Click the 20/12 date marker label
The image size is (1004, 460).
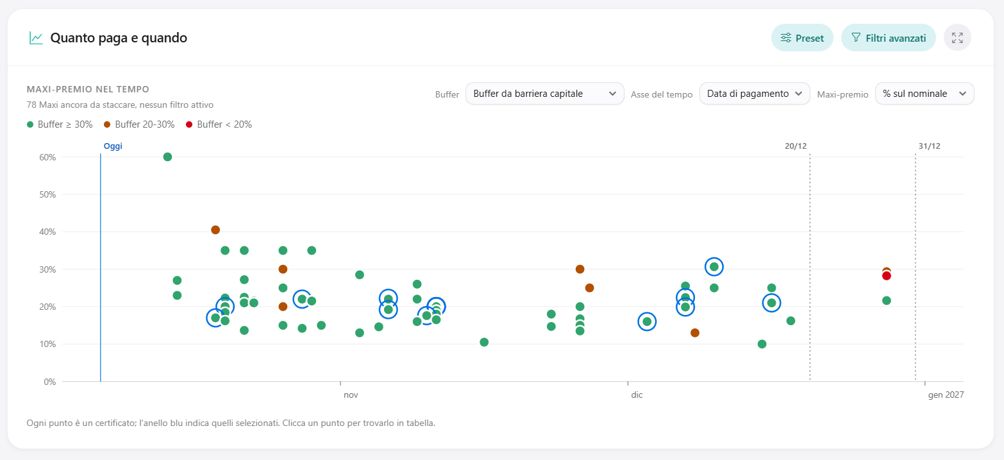(x=796, y=146)
